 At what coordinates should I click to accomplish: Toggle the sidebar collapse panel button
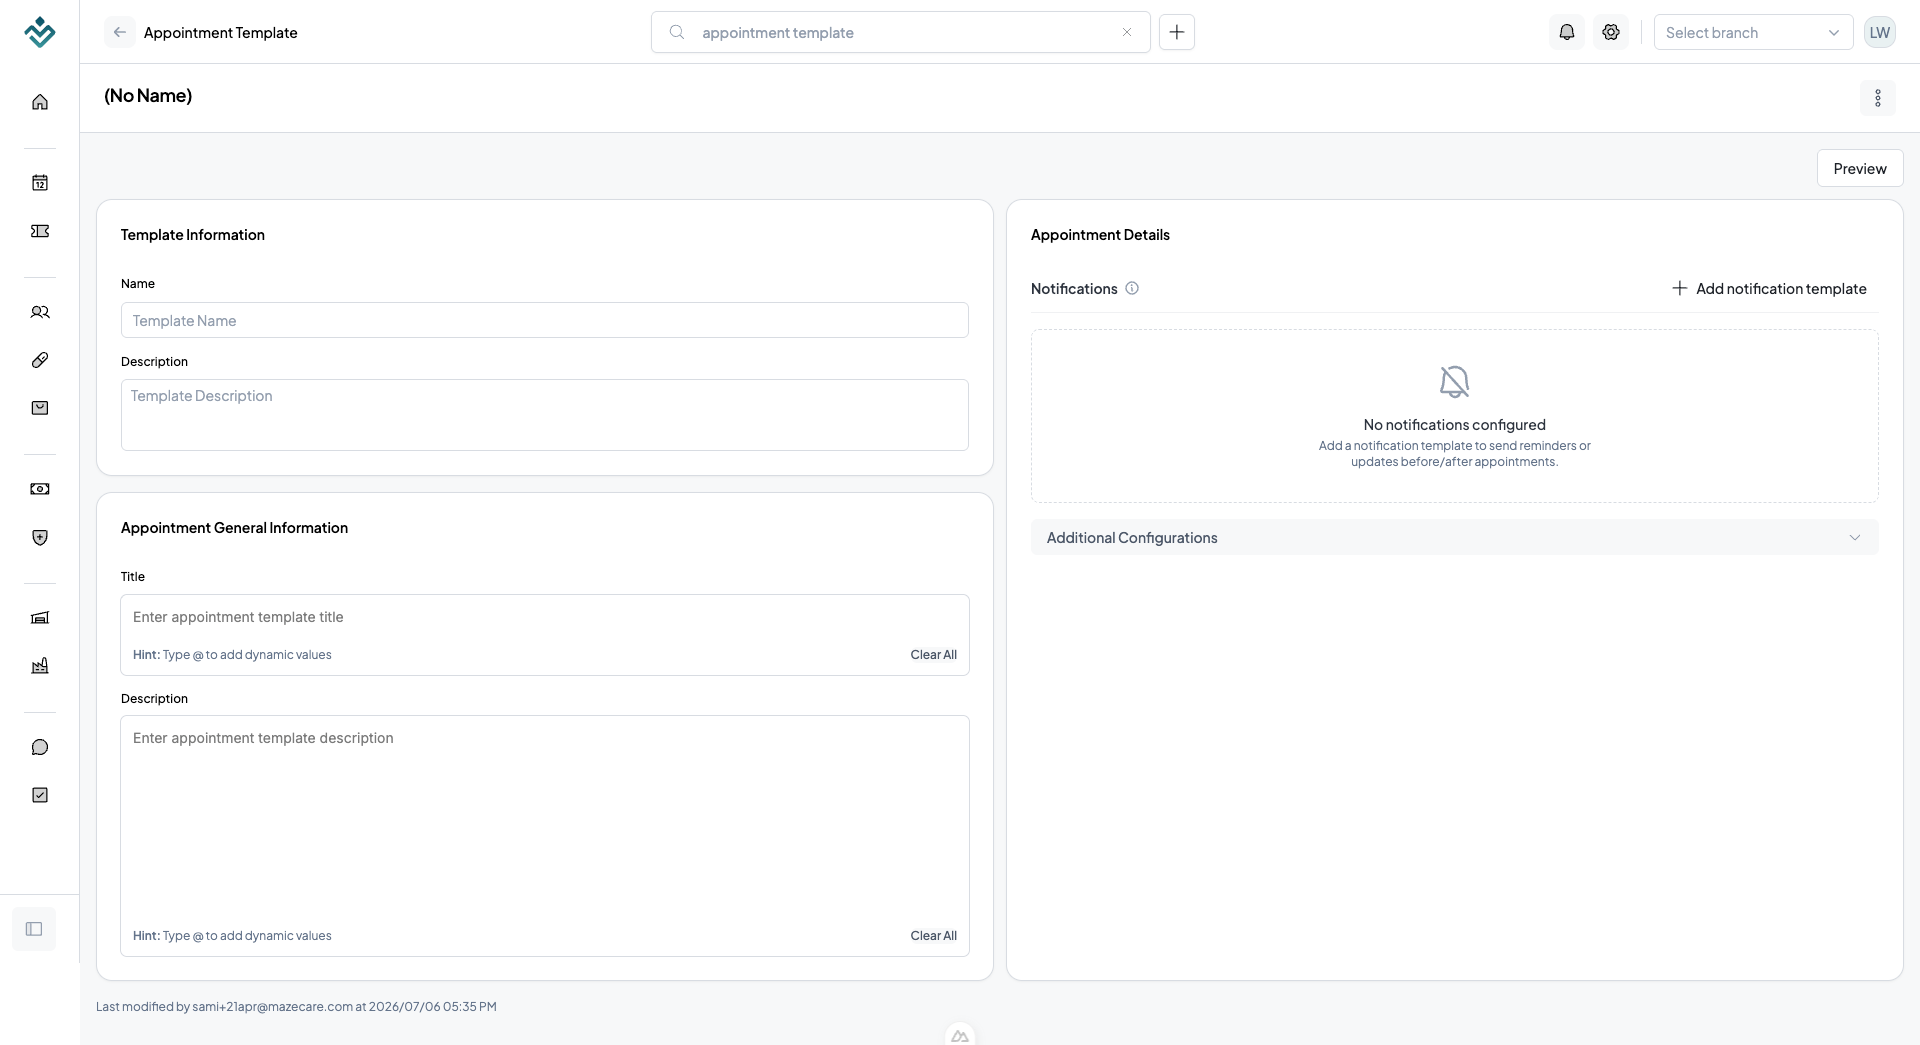tap(34, 929)
